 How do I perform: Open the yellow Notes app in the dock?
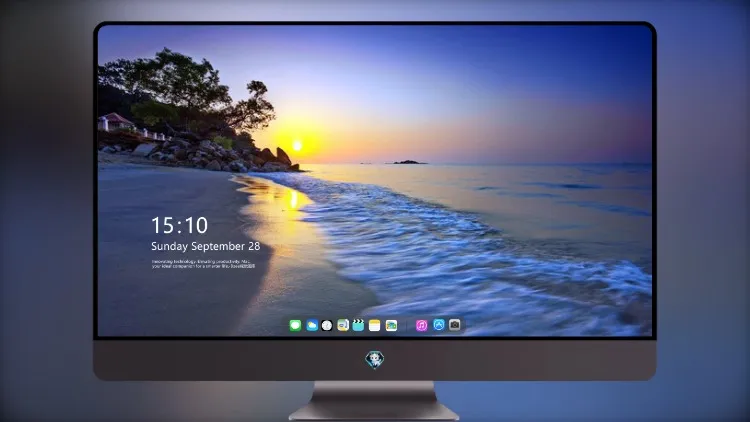coord(375,325)
